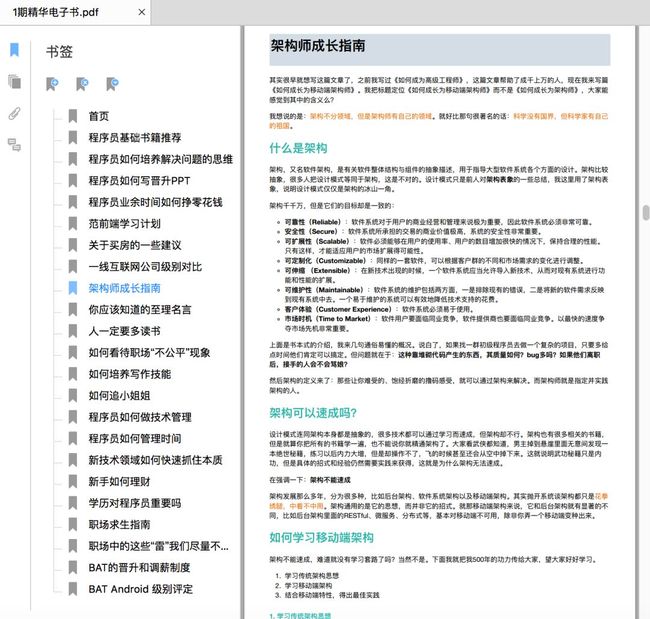Image resolution: width=650 pixels, height=619 pixels.
Task: Open the attachments paperclip panel
Action: (x=15, y=113)
